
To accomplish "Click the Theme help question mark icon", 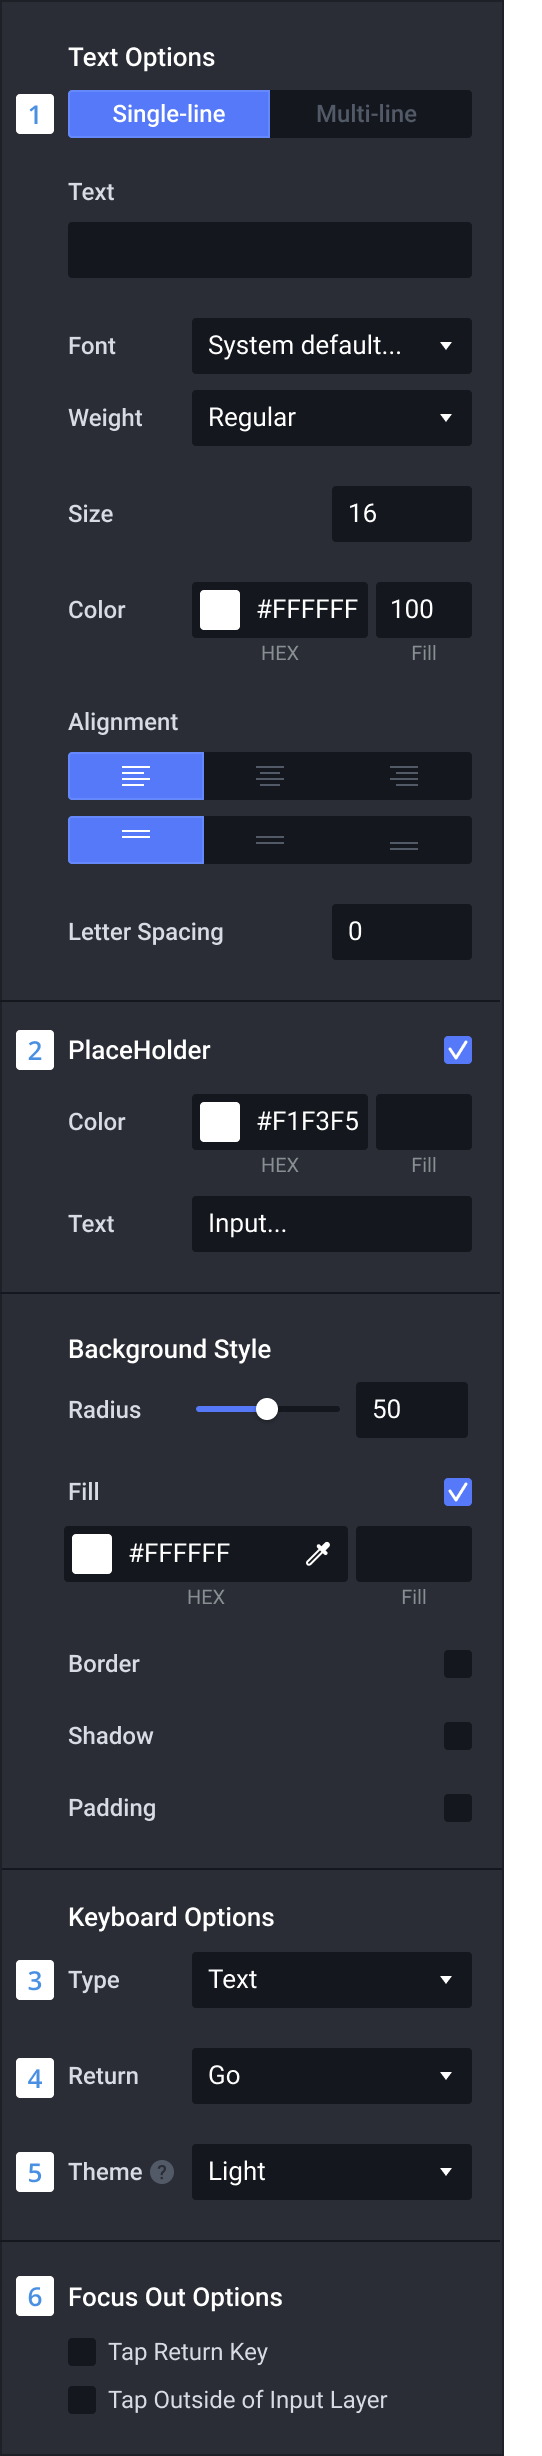I will pos(162,2172).
